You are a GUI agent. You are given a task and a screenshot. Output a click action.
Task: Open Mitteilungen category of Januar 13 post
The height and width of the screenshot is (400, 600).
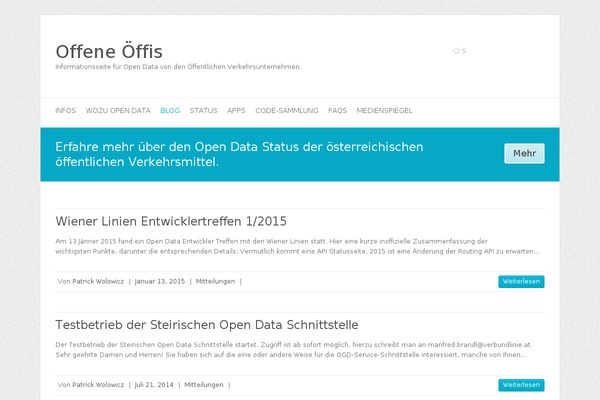215,281
